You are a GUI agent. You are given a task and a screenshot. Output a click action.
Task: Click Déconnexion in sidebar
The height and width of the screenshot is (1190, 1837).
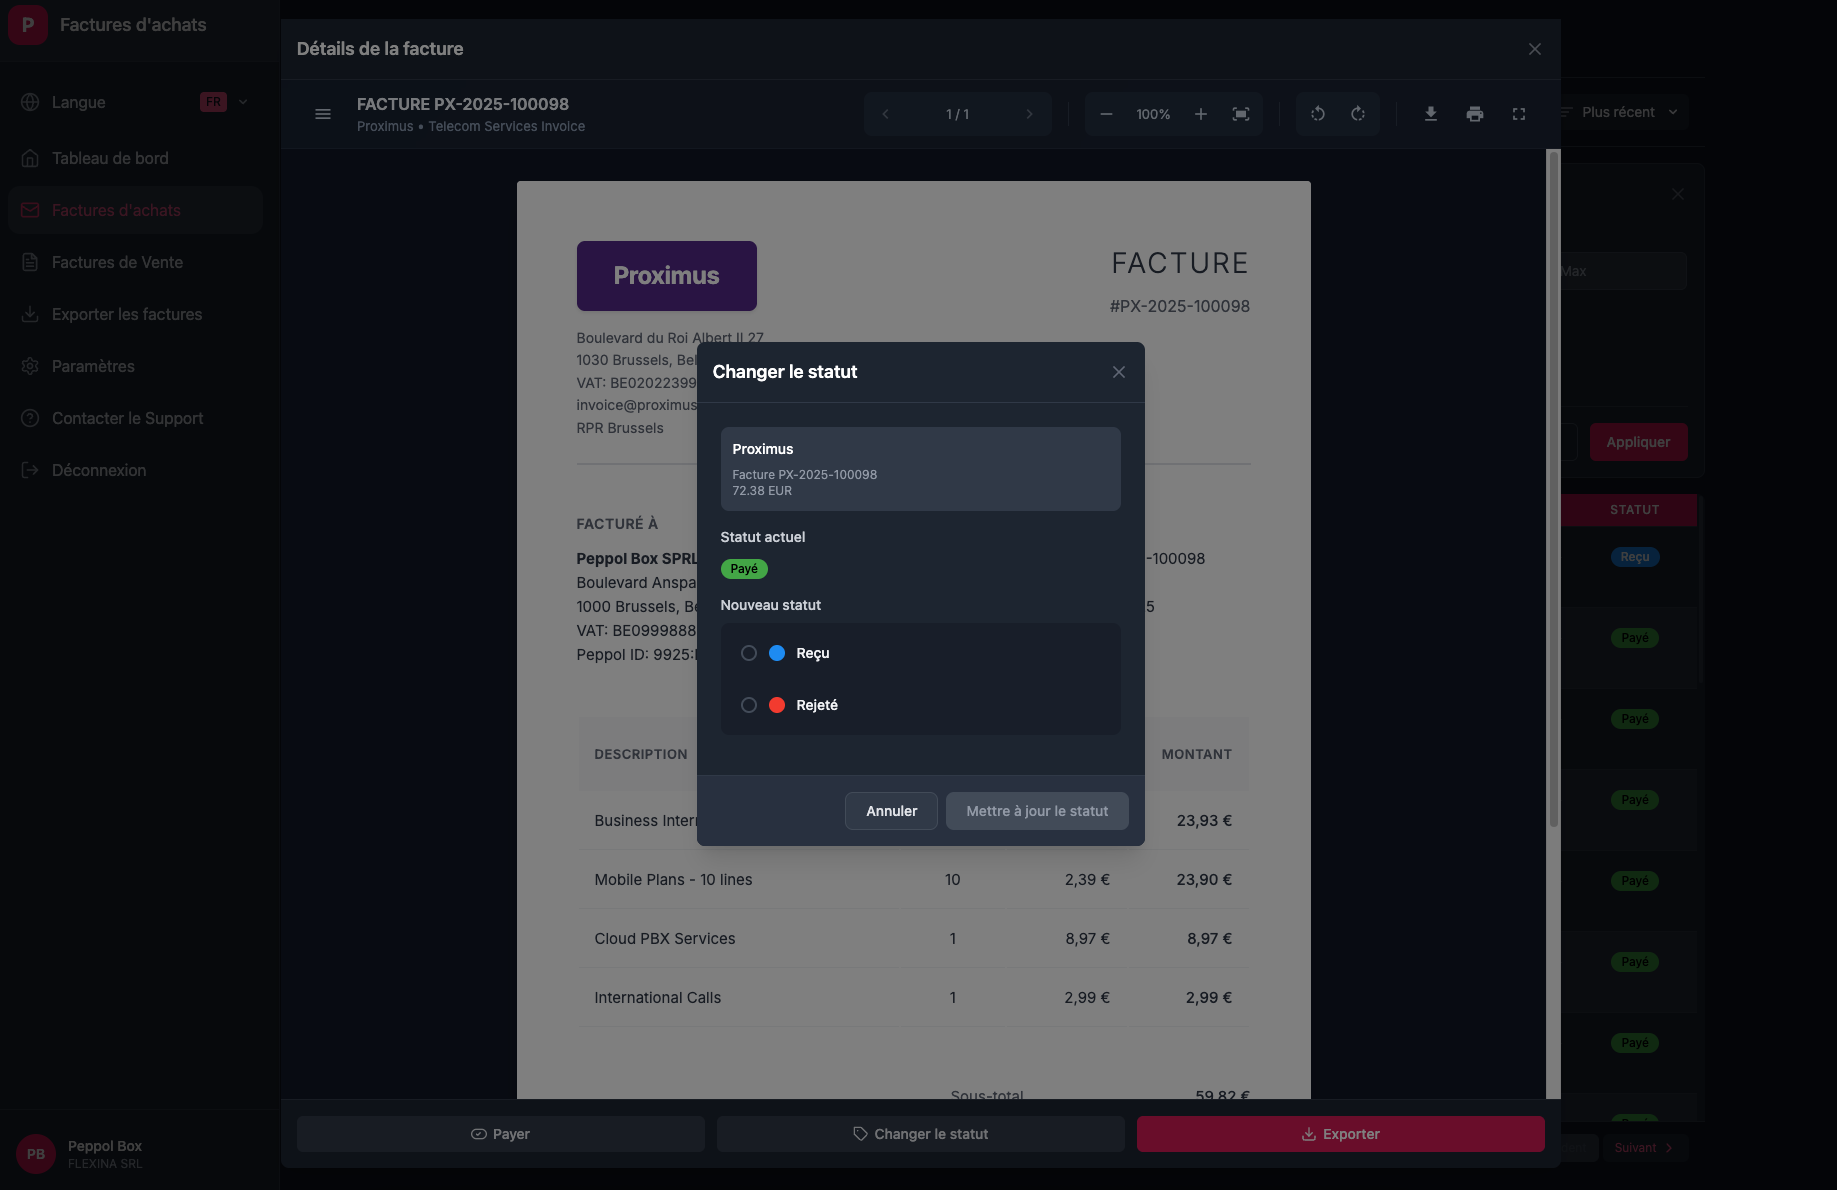pyautogui.click(x=135, y=470)
